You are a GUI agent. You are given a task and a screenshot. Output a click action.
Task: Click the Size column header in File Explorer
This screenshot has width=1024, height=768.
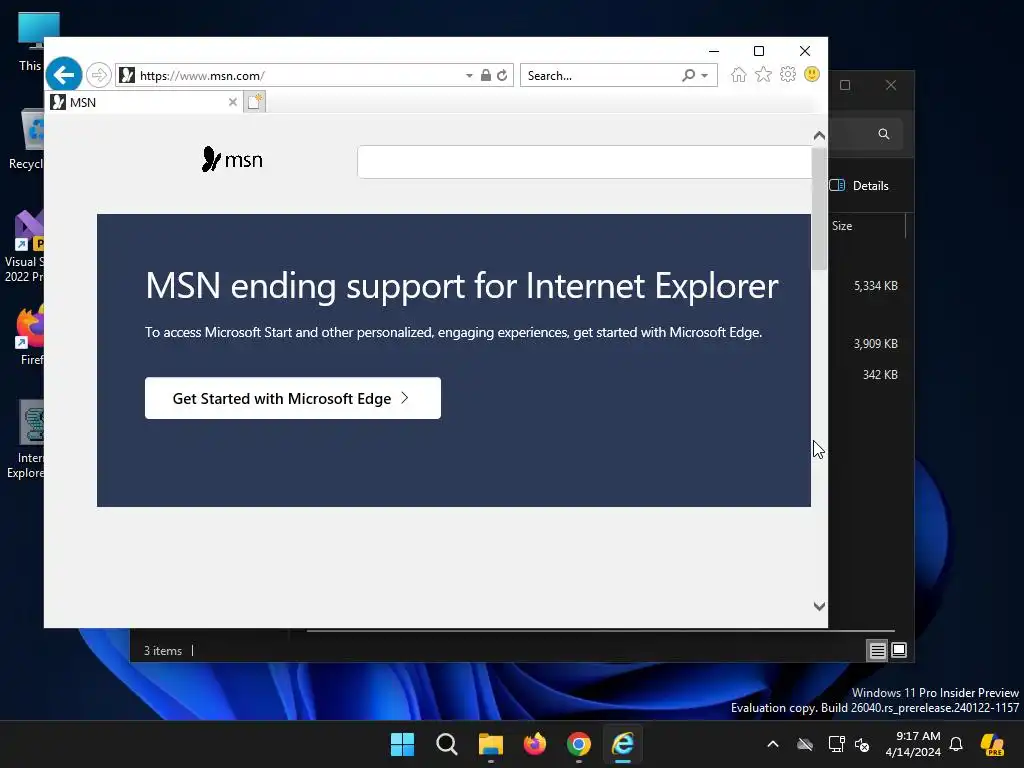click(x=842, y=226)
